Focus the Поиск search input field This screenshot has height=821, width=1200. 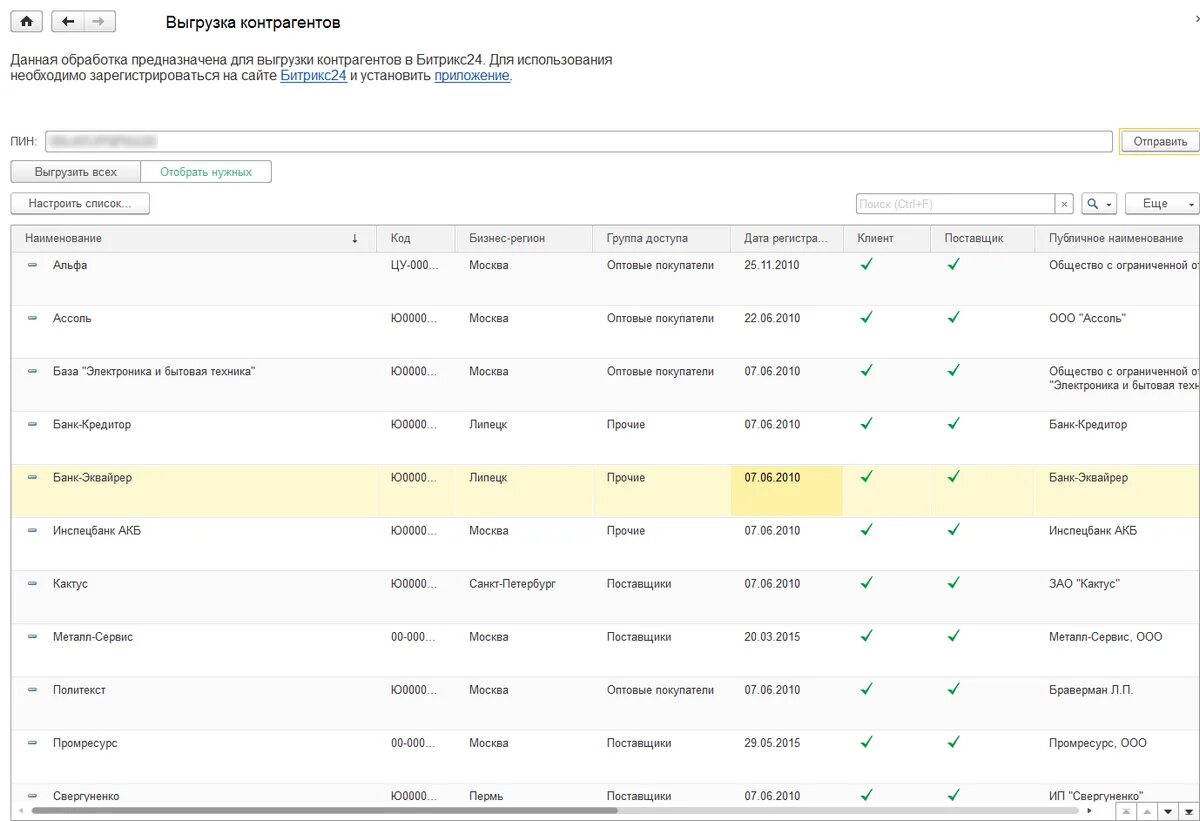pyautogui.click(x=955, y=204)
